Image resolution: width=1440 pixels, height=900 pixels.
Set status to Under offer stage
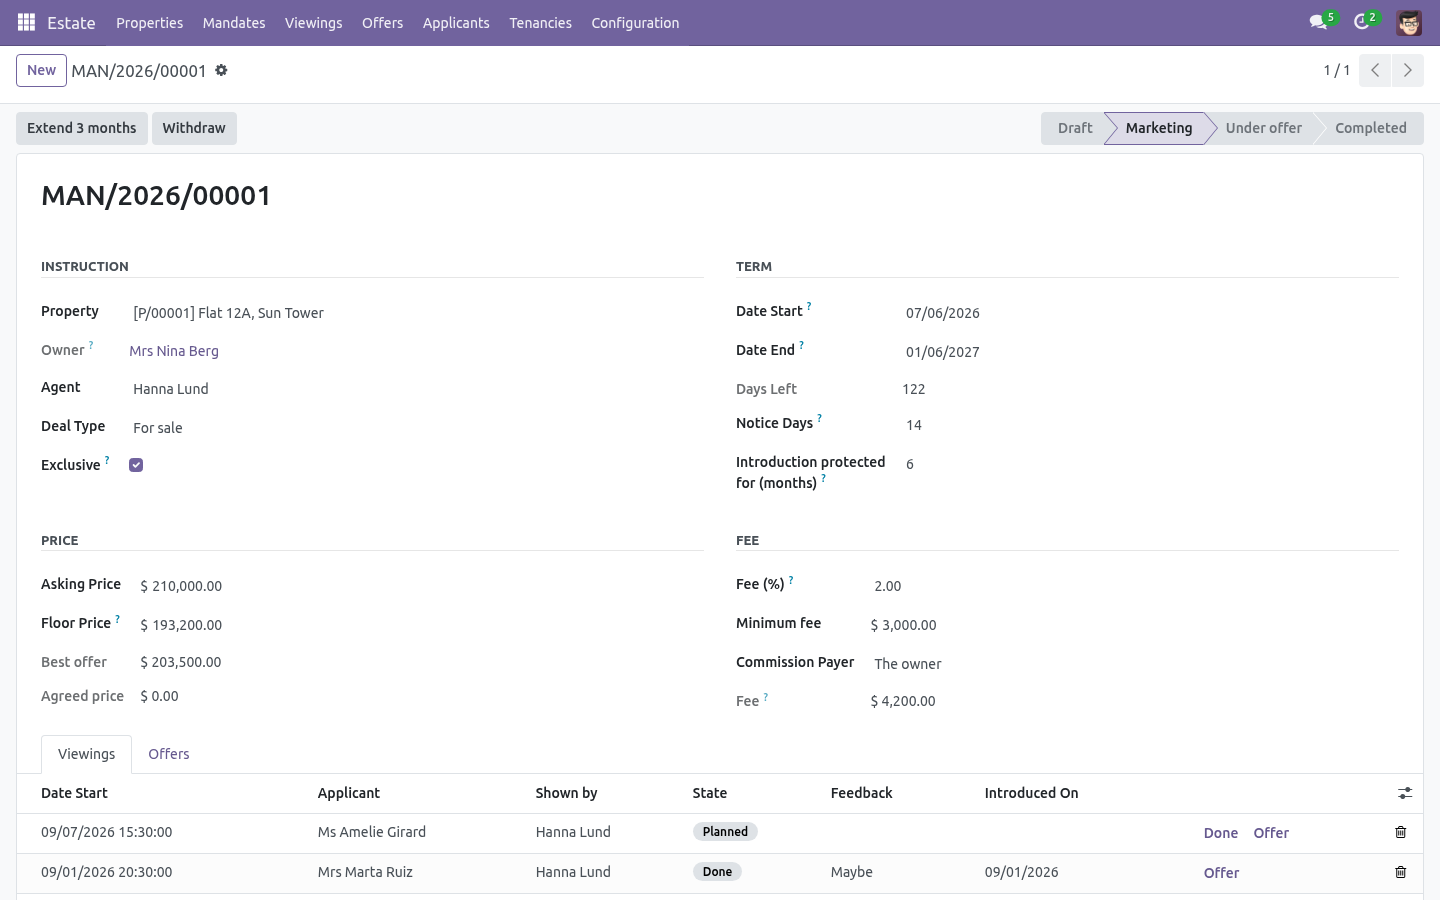1263,128
